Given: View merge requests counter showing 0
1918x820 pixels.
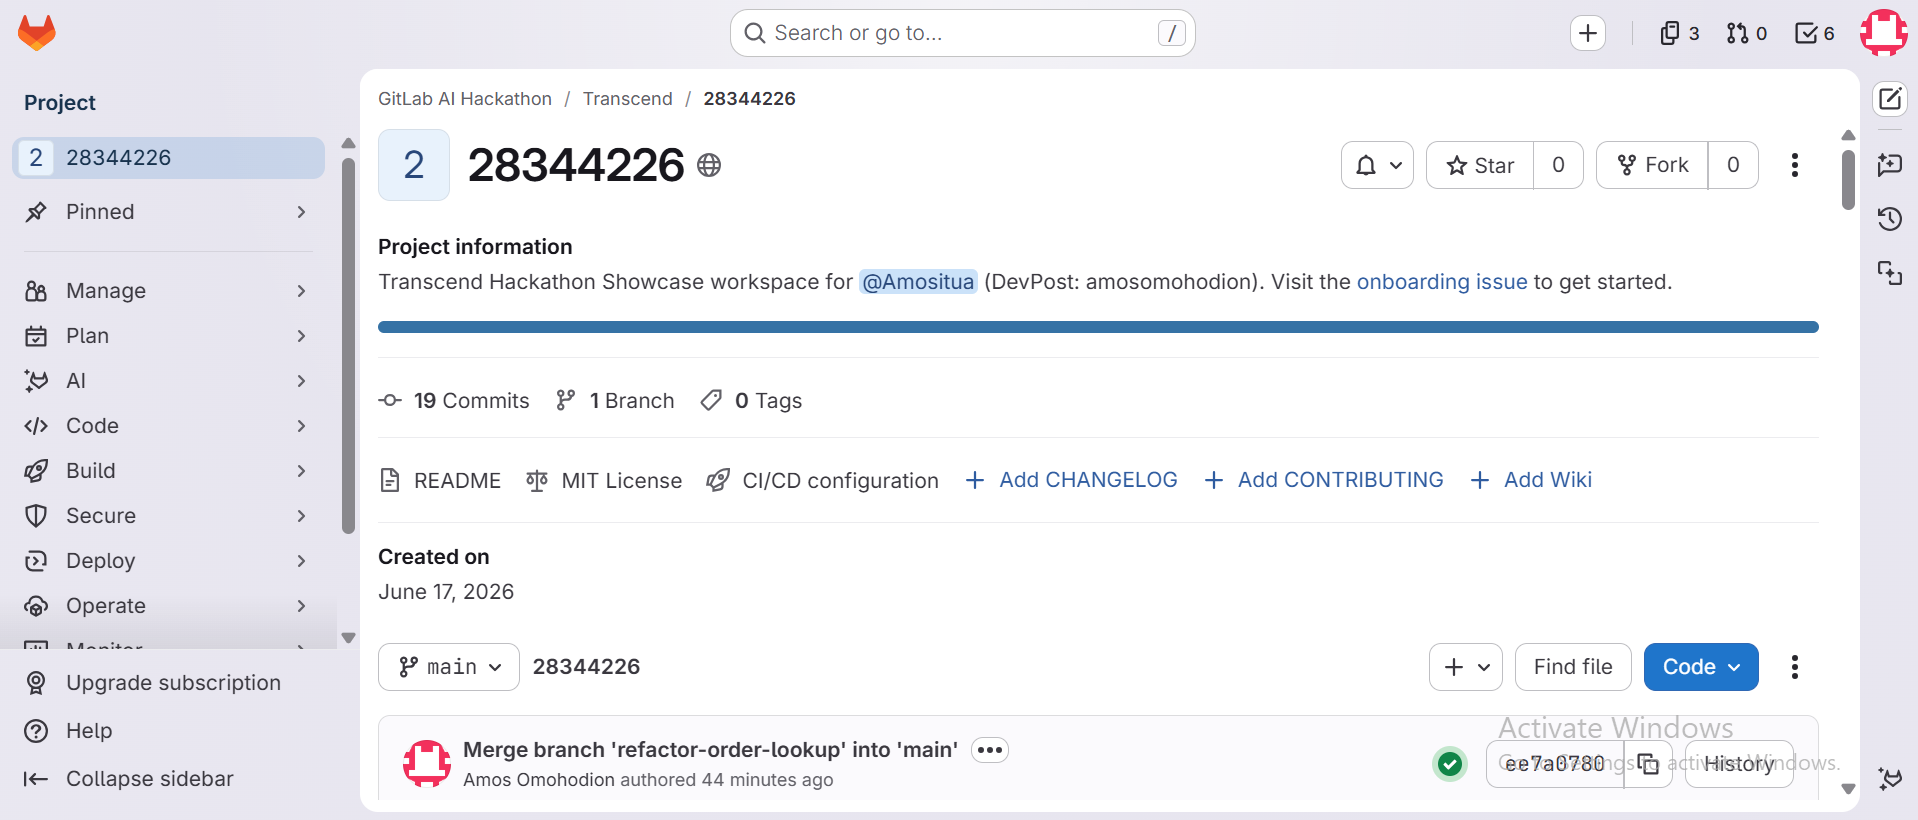Looking at the screenshot, I should click(x=1747, y=33).
